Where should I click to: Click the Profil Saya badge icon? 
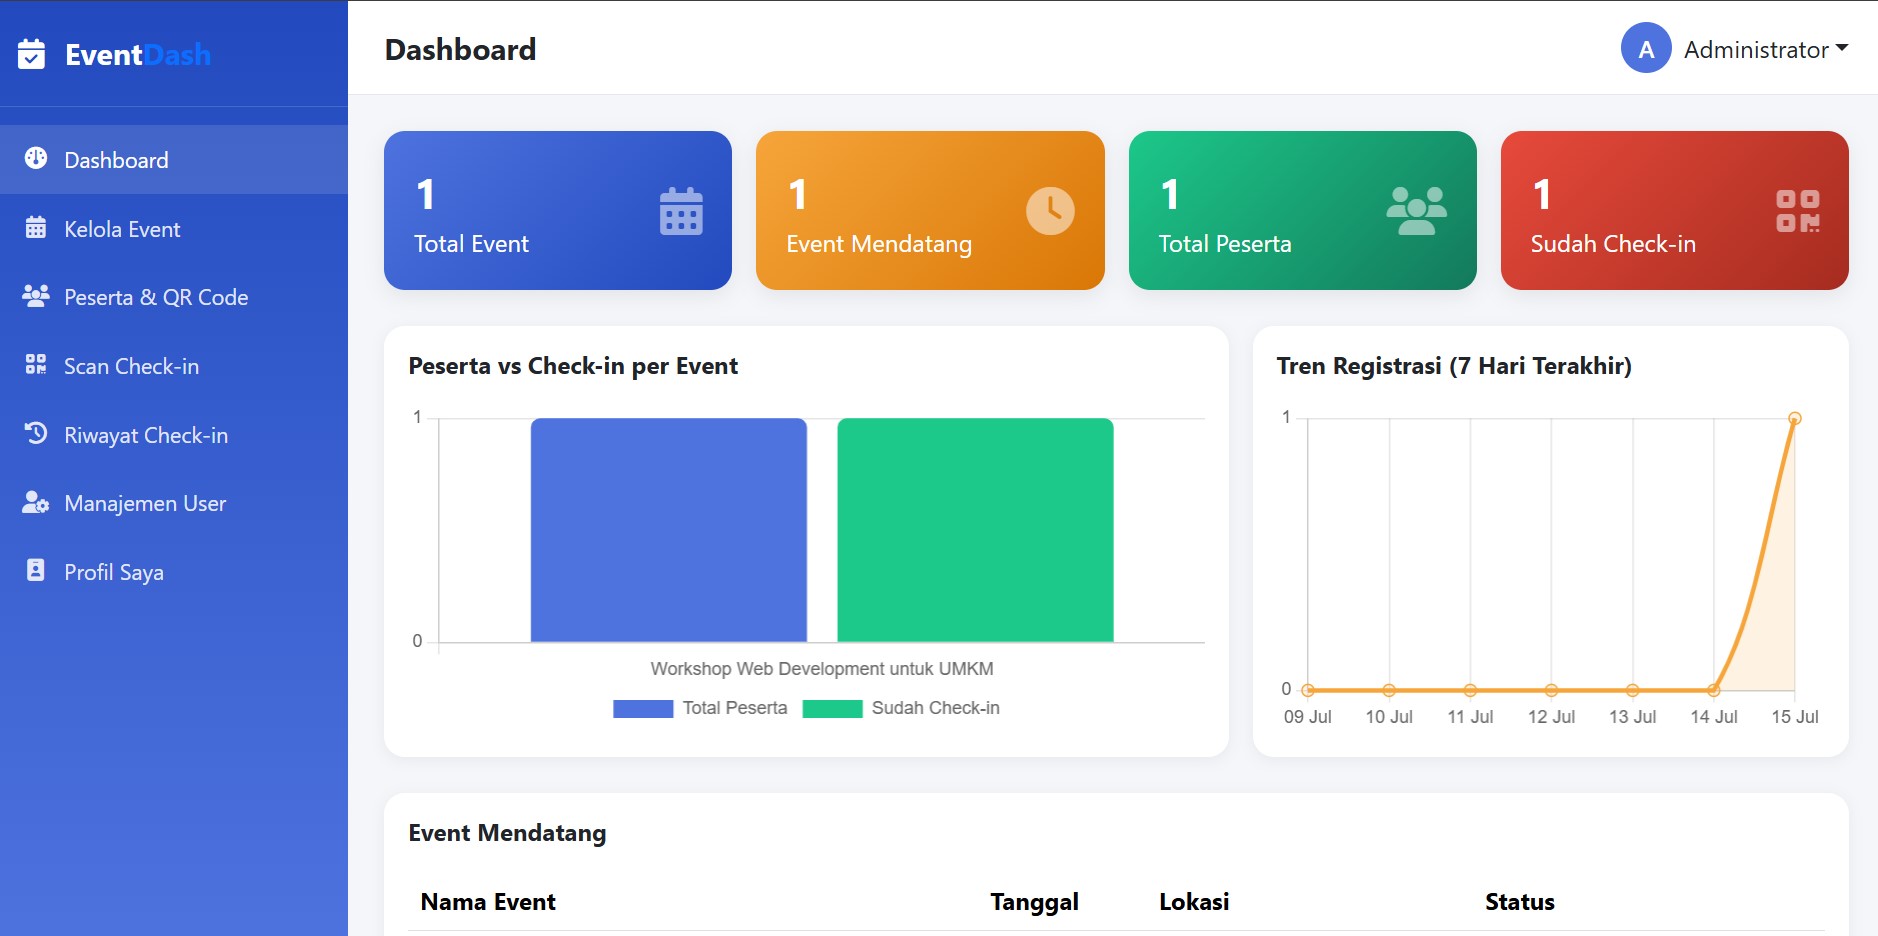tap(36, 571)
